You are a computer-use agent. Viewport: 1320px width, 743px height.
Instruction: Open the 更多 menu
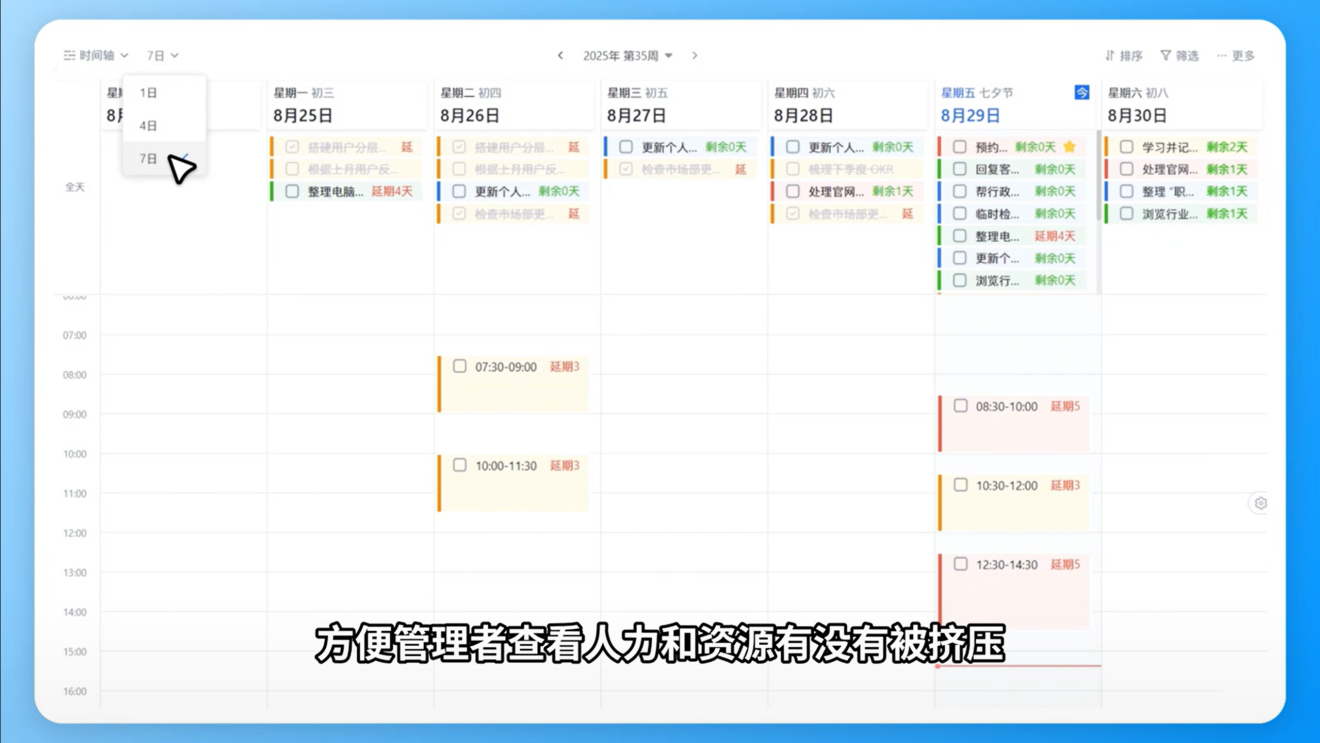[1236, 56]
